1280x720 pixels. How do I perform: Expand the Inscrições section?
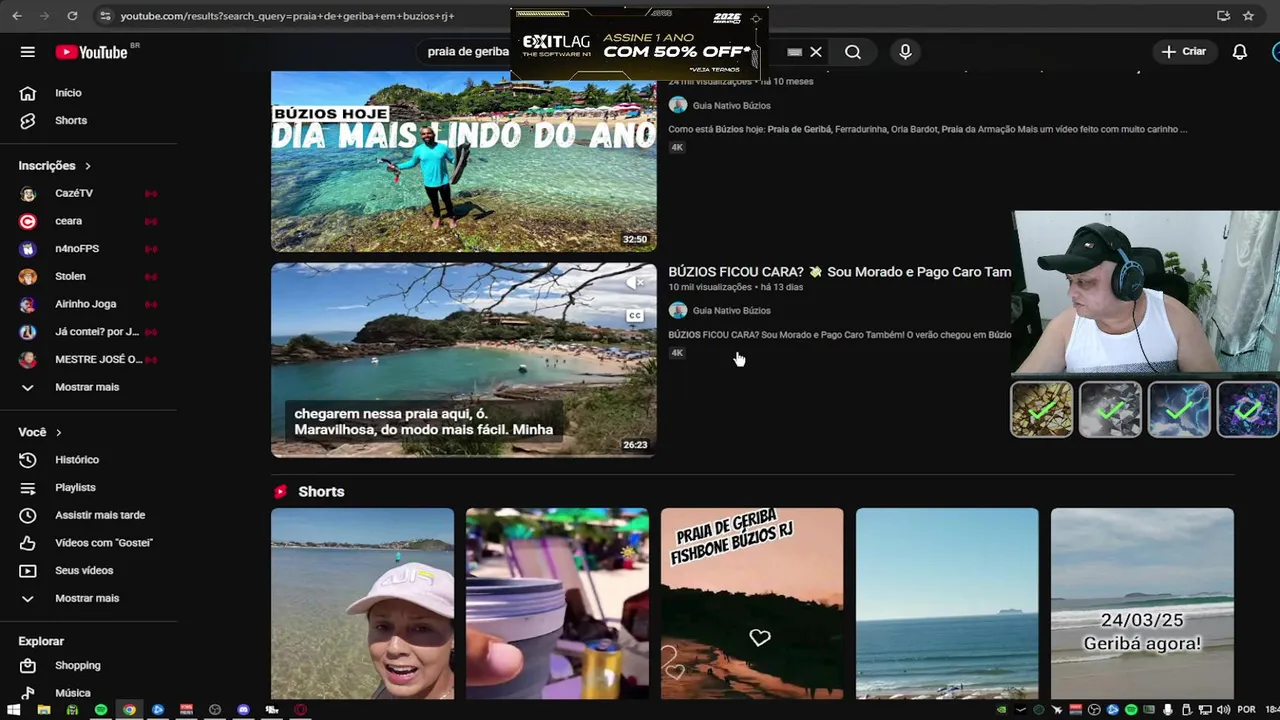(54, 166)
